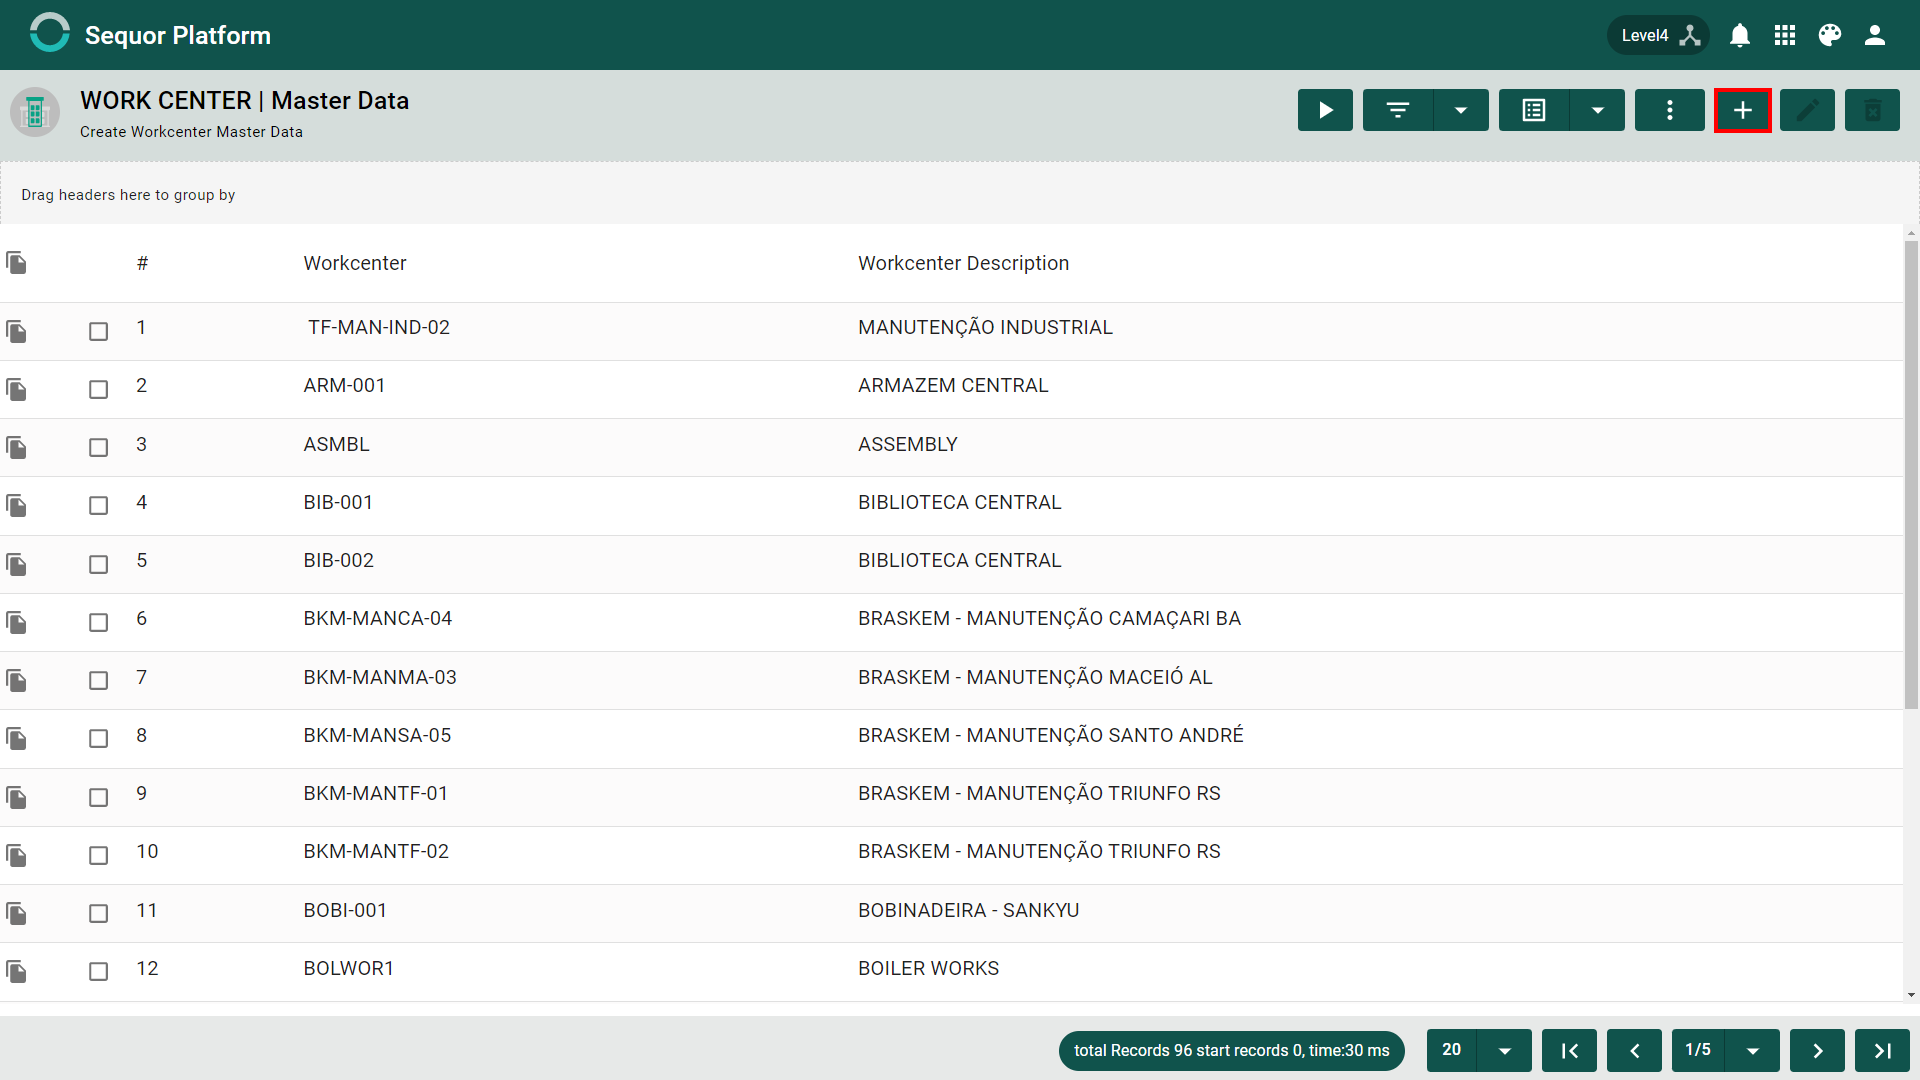Screen dimensions: 1920x1080
Task: Click the total Records status badge
Action: point(1231,1050)
